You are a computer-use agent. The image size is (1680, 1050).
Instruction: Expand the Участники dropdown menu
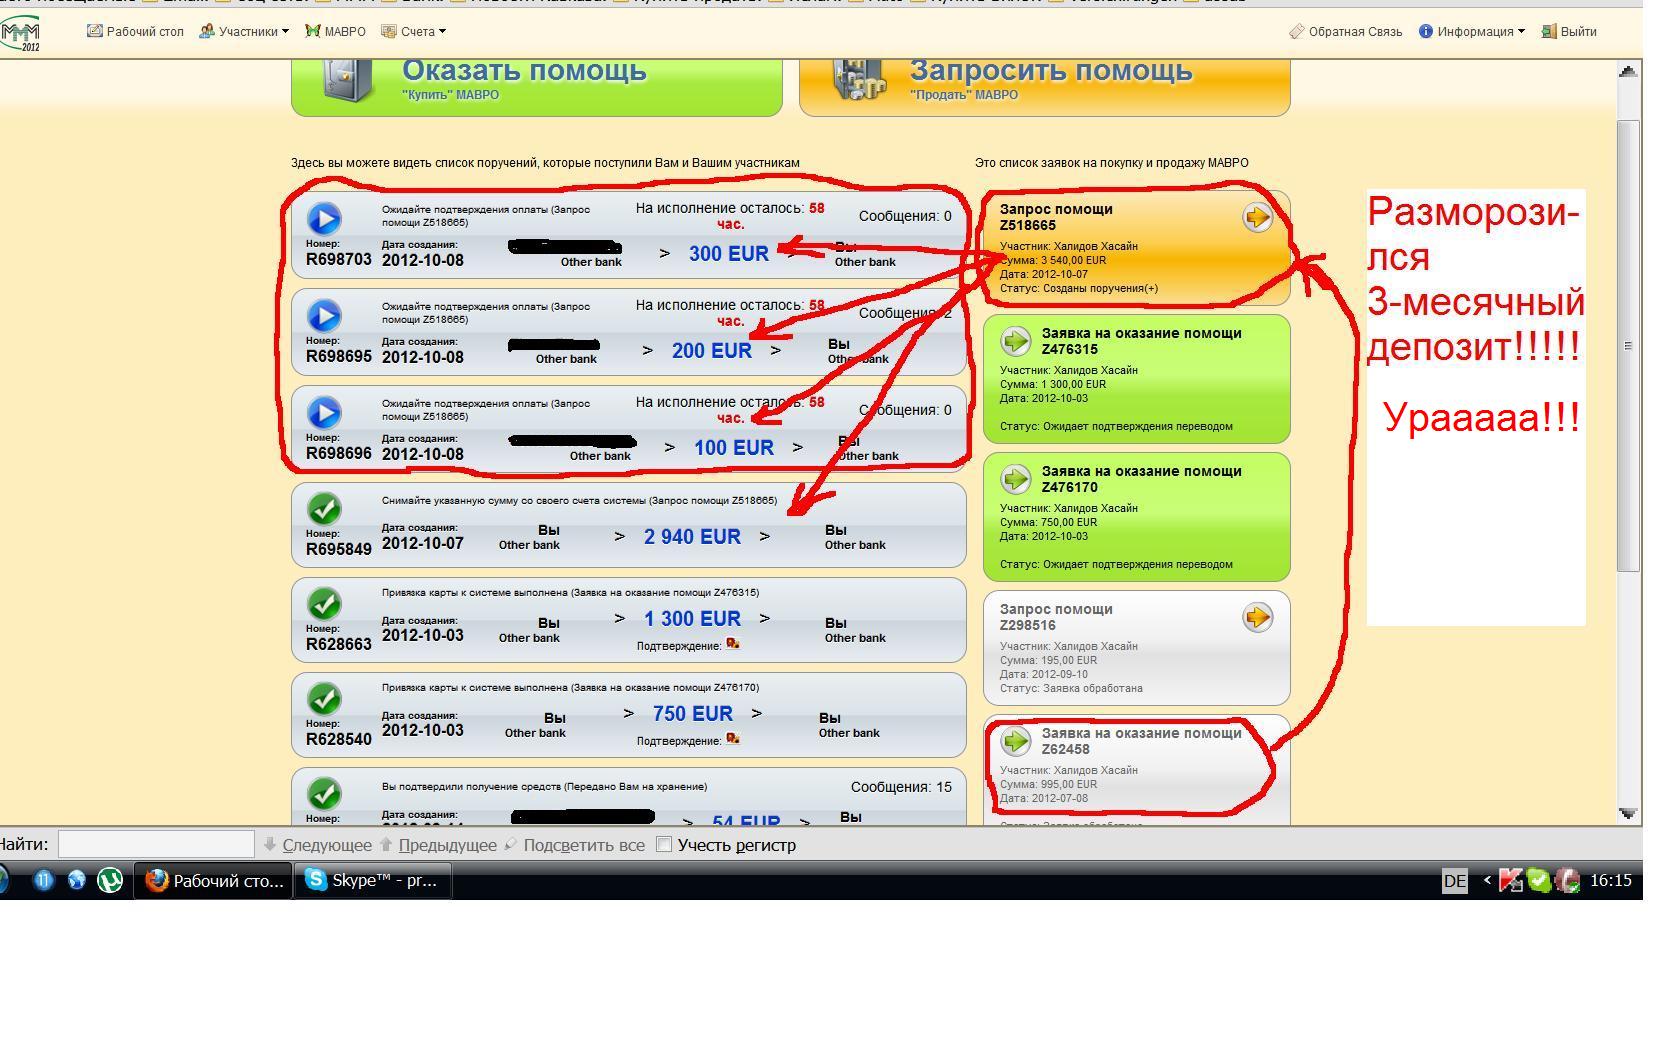tap(244, 31)
